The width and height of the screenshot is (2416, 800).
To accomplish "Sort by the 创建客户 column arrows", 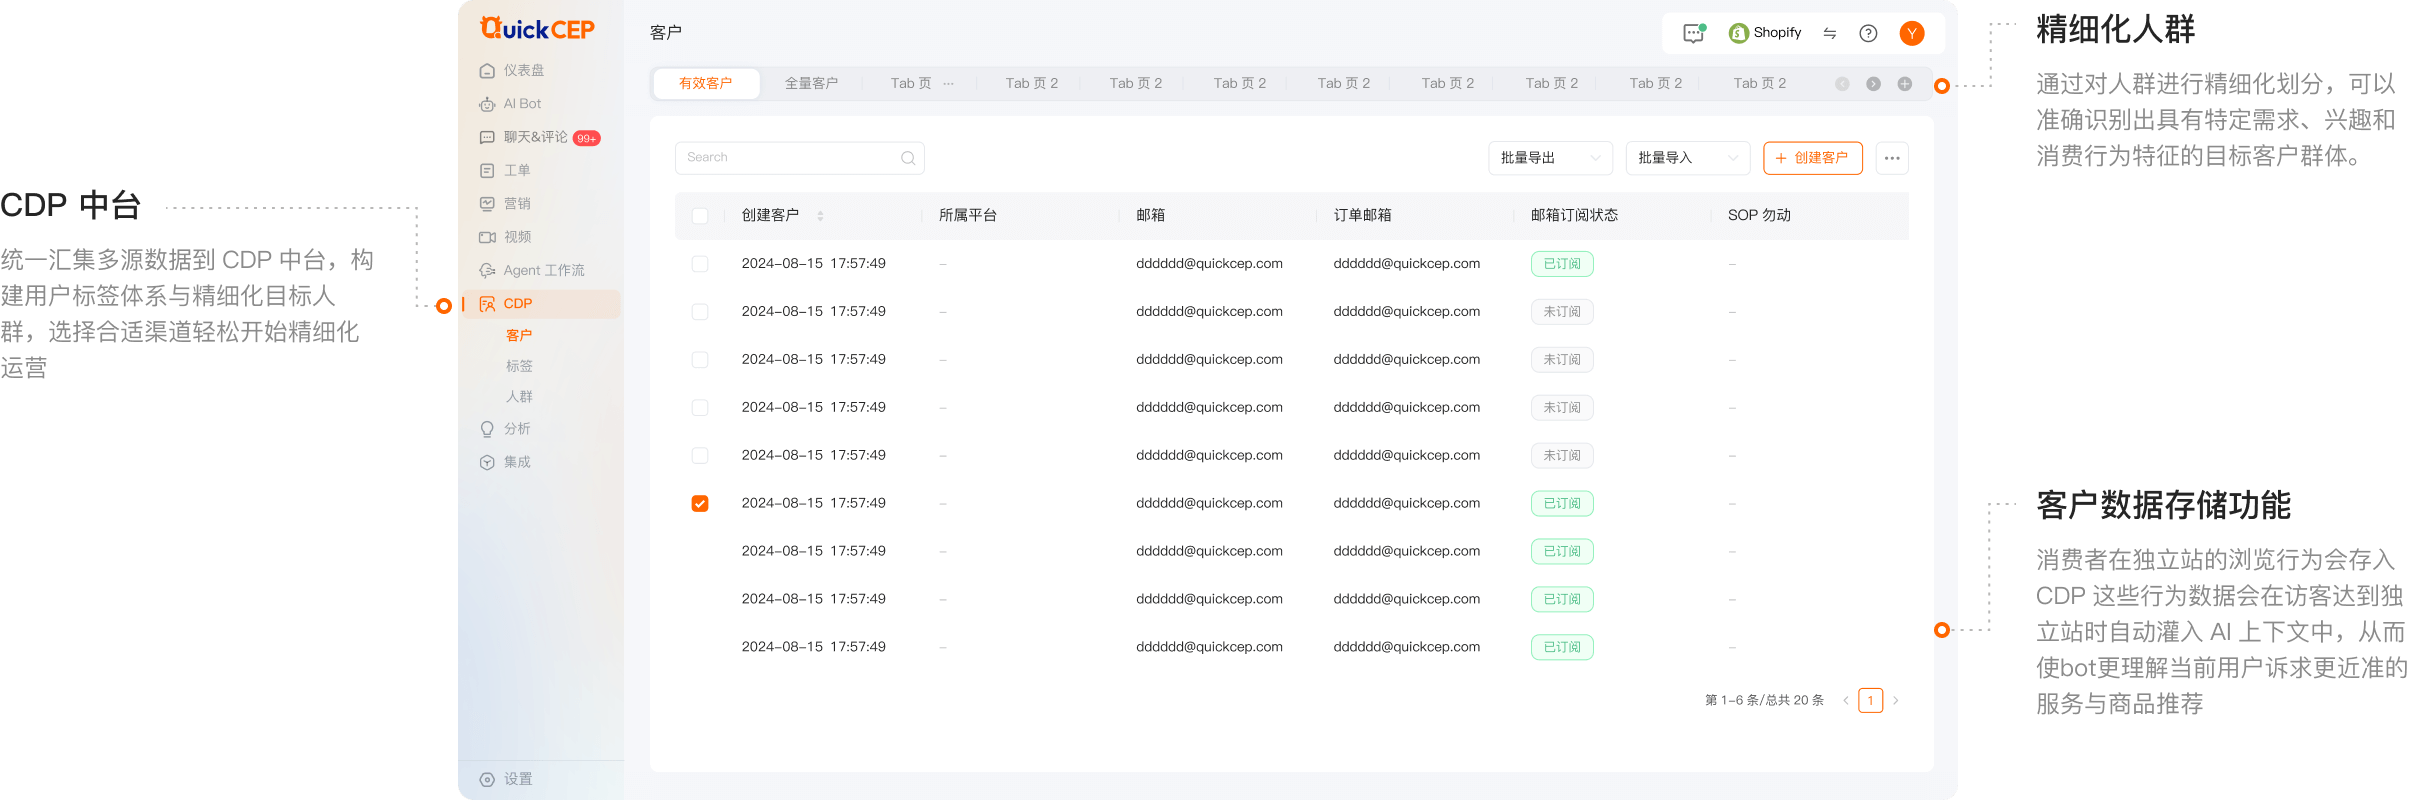I will coord(820,216).
